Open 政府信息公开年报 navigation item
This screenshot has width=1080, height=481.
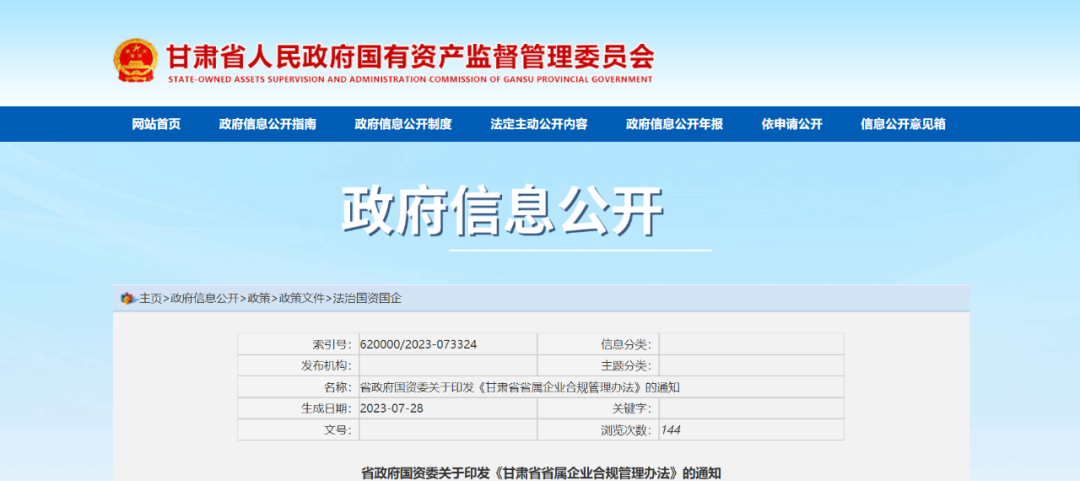click(674, 124)
